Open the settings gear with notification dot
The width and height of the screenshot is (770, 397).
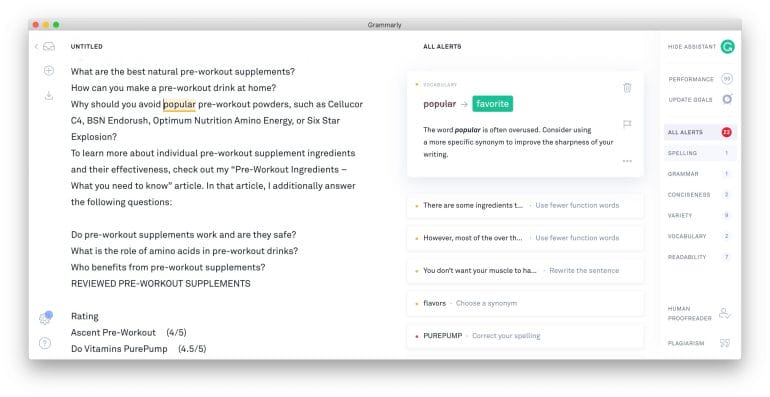45,318
